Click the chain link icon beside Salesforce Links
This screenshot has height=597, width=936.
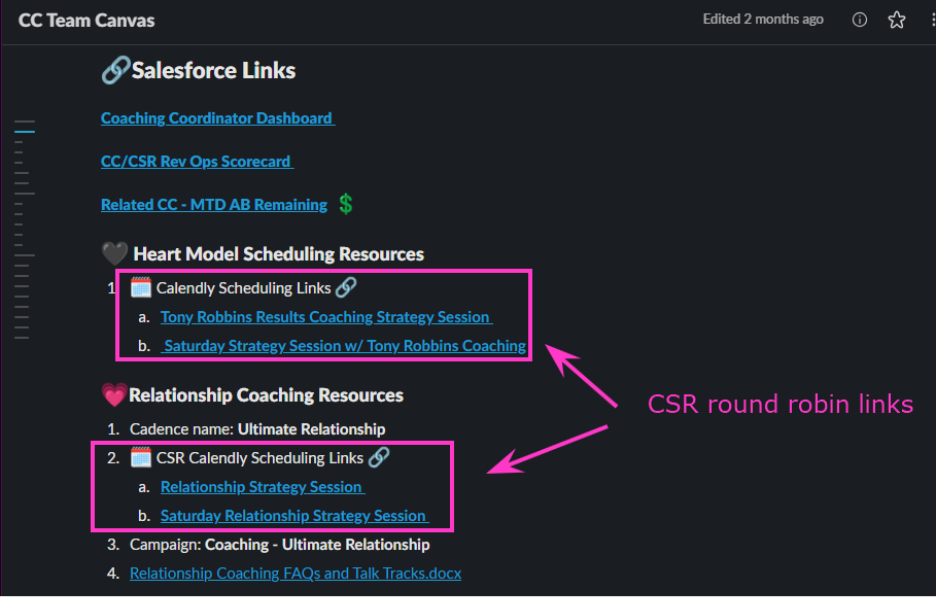click(115, 70)
